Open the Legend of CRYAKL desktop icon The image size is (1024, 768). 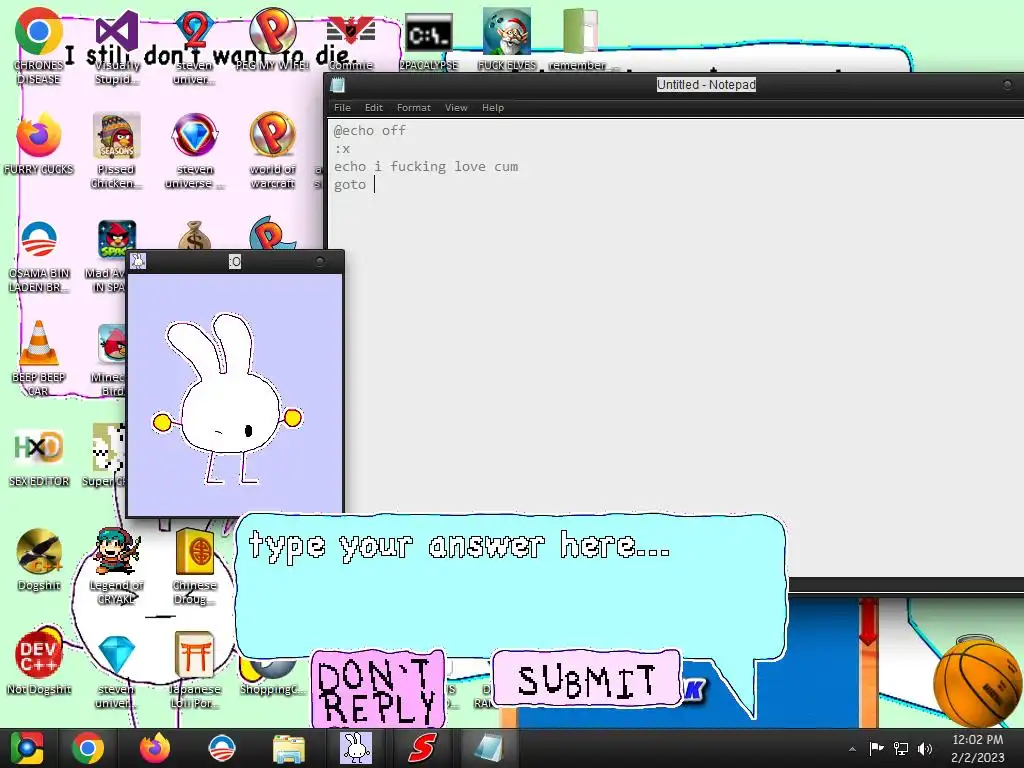(x=116, y=566)
